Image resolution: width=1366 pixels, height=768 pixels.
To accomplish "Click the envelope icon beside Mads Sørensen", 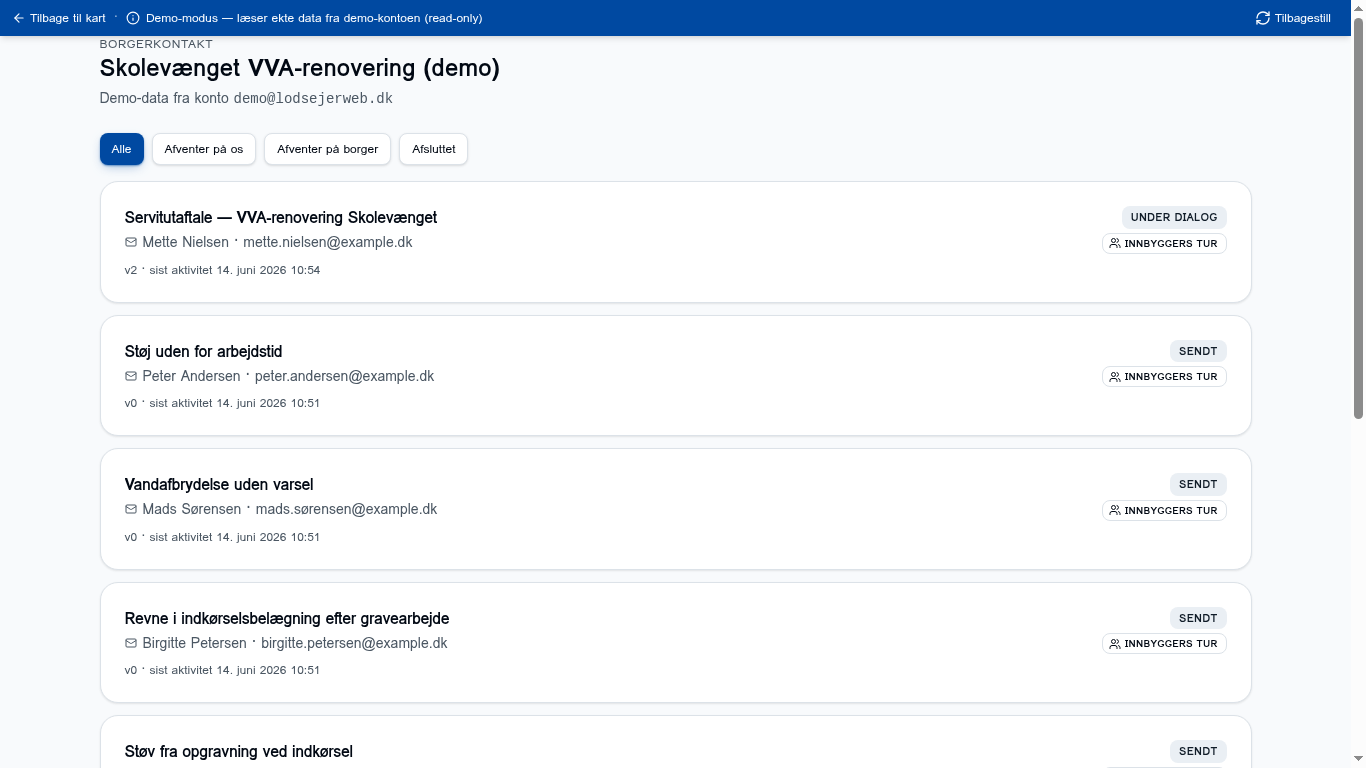I will click(x=131, y=509).
